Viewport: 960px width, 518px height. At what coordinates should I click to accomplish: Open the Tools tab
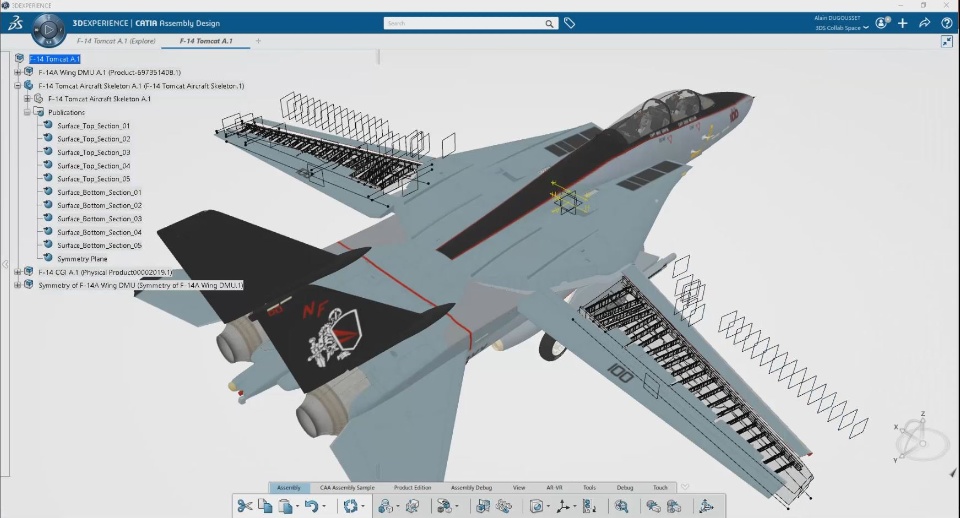coord(589,487)
